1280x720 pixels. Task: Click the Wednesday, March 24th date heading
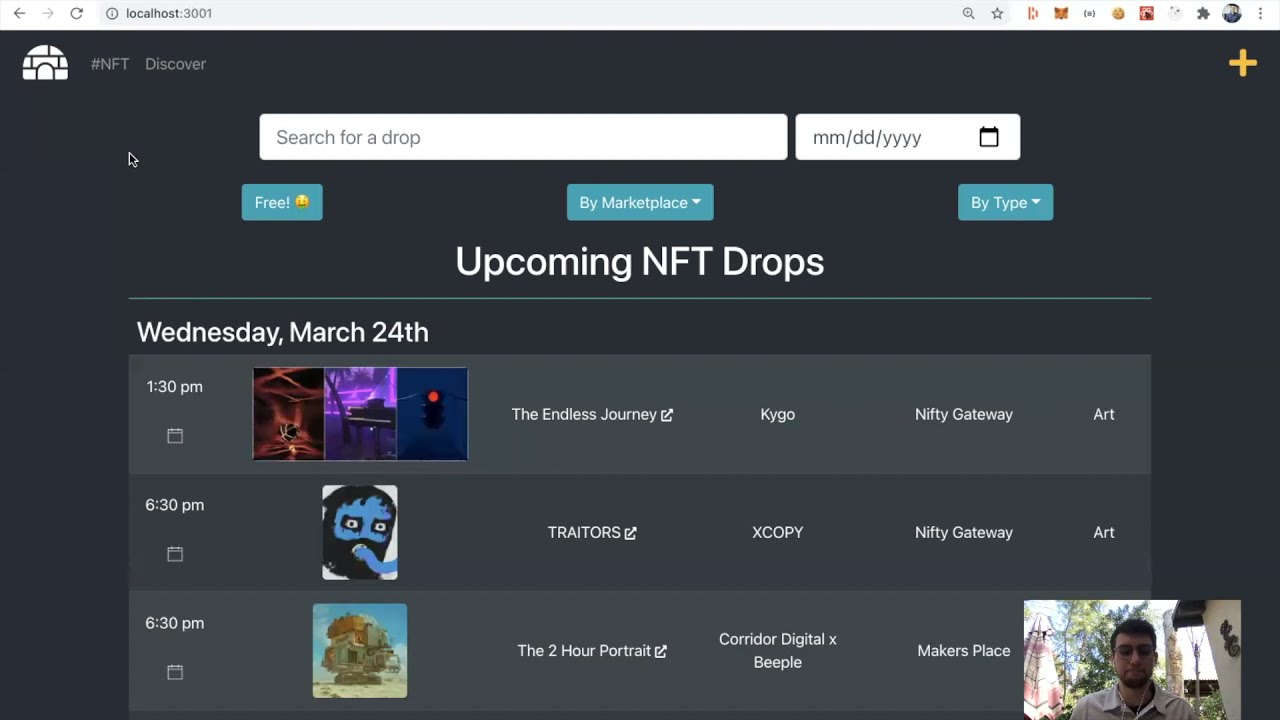point(282,332)
